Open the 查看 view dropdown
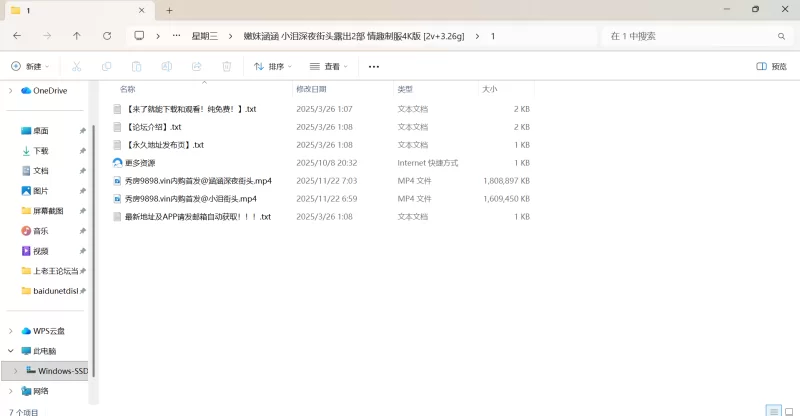800x416 pixels. pos(329,67)
